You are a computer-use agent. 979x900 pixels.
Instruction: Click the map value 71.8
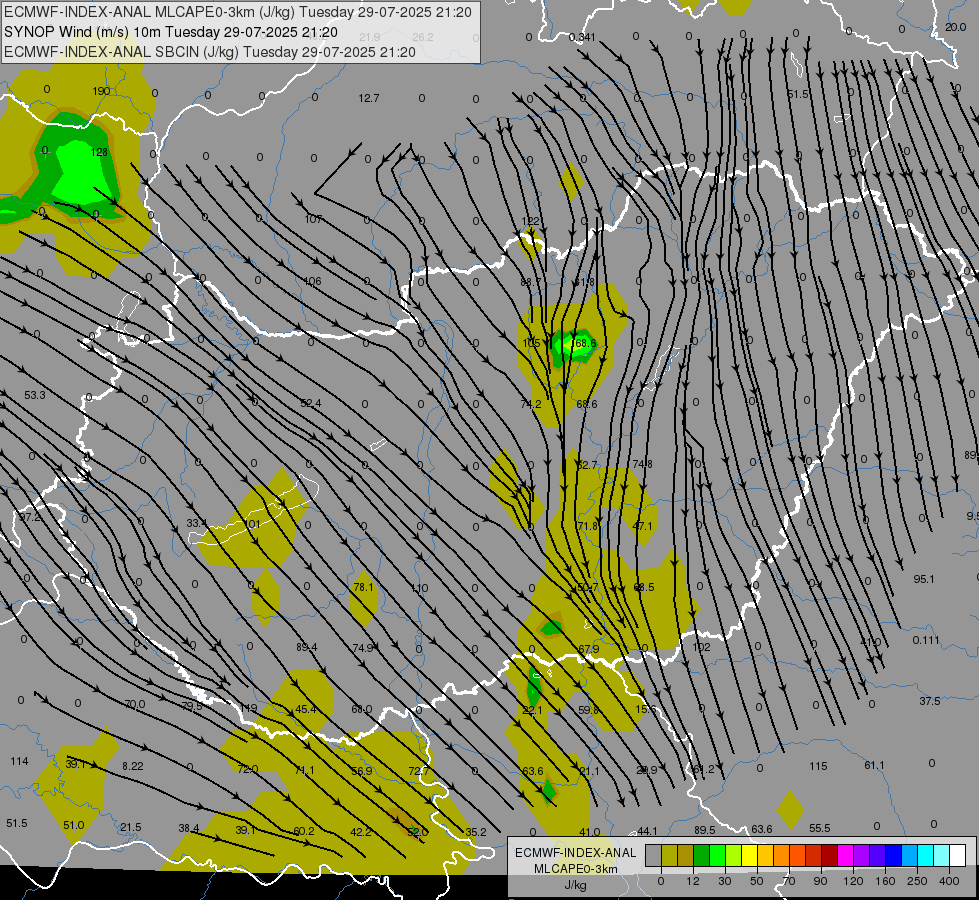point(588,527)
